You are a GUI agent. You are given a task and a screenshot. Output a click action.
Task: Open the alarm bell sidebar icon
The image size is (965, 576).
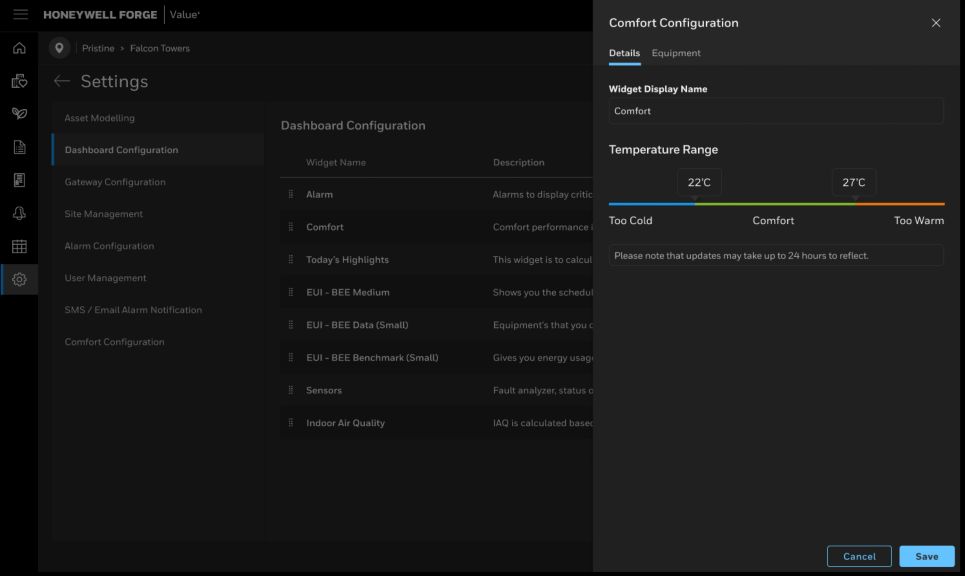[19, 213]
